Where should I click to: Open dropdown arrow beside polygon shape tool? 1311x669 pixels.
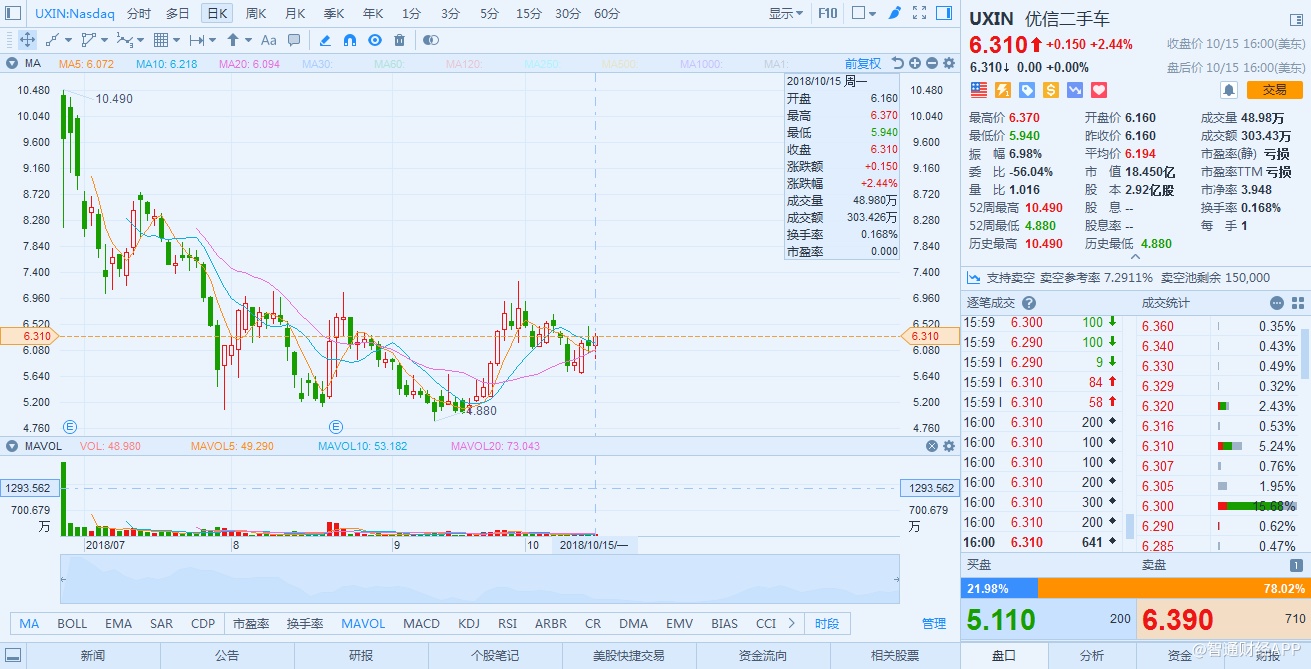[x=104, y=40]
